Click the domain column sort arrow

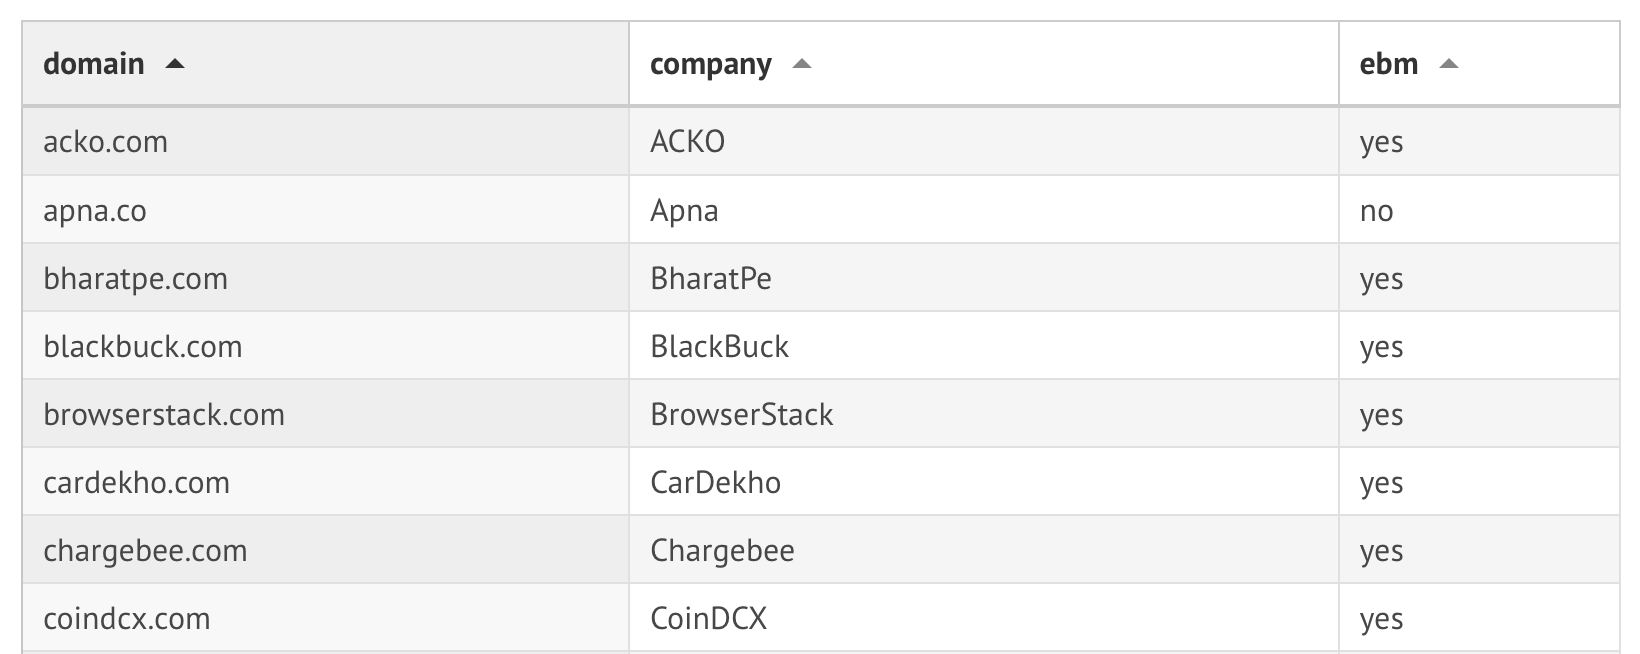(x=175, y=64)
